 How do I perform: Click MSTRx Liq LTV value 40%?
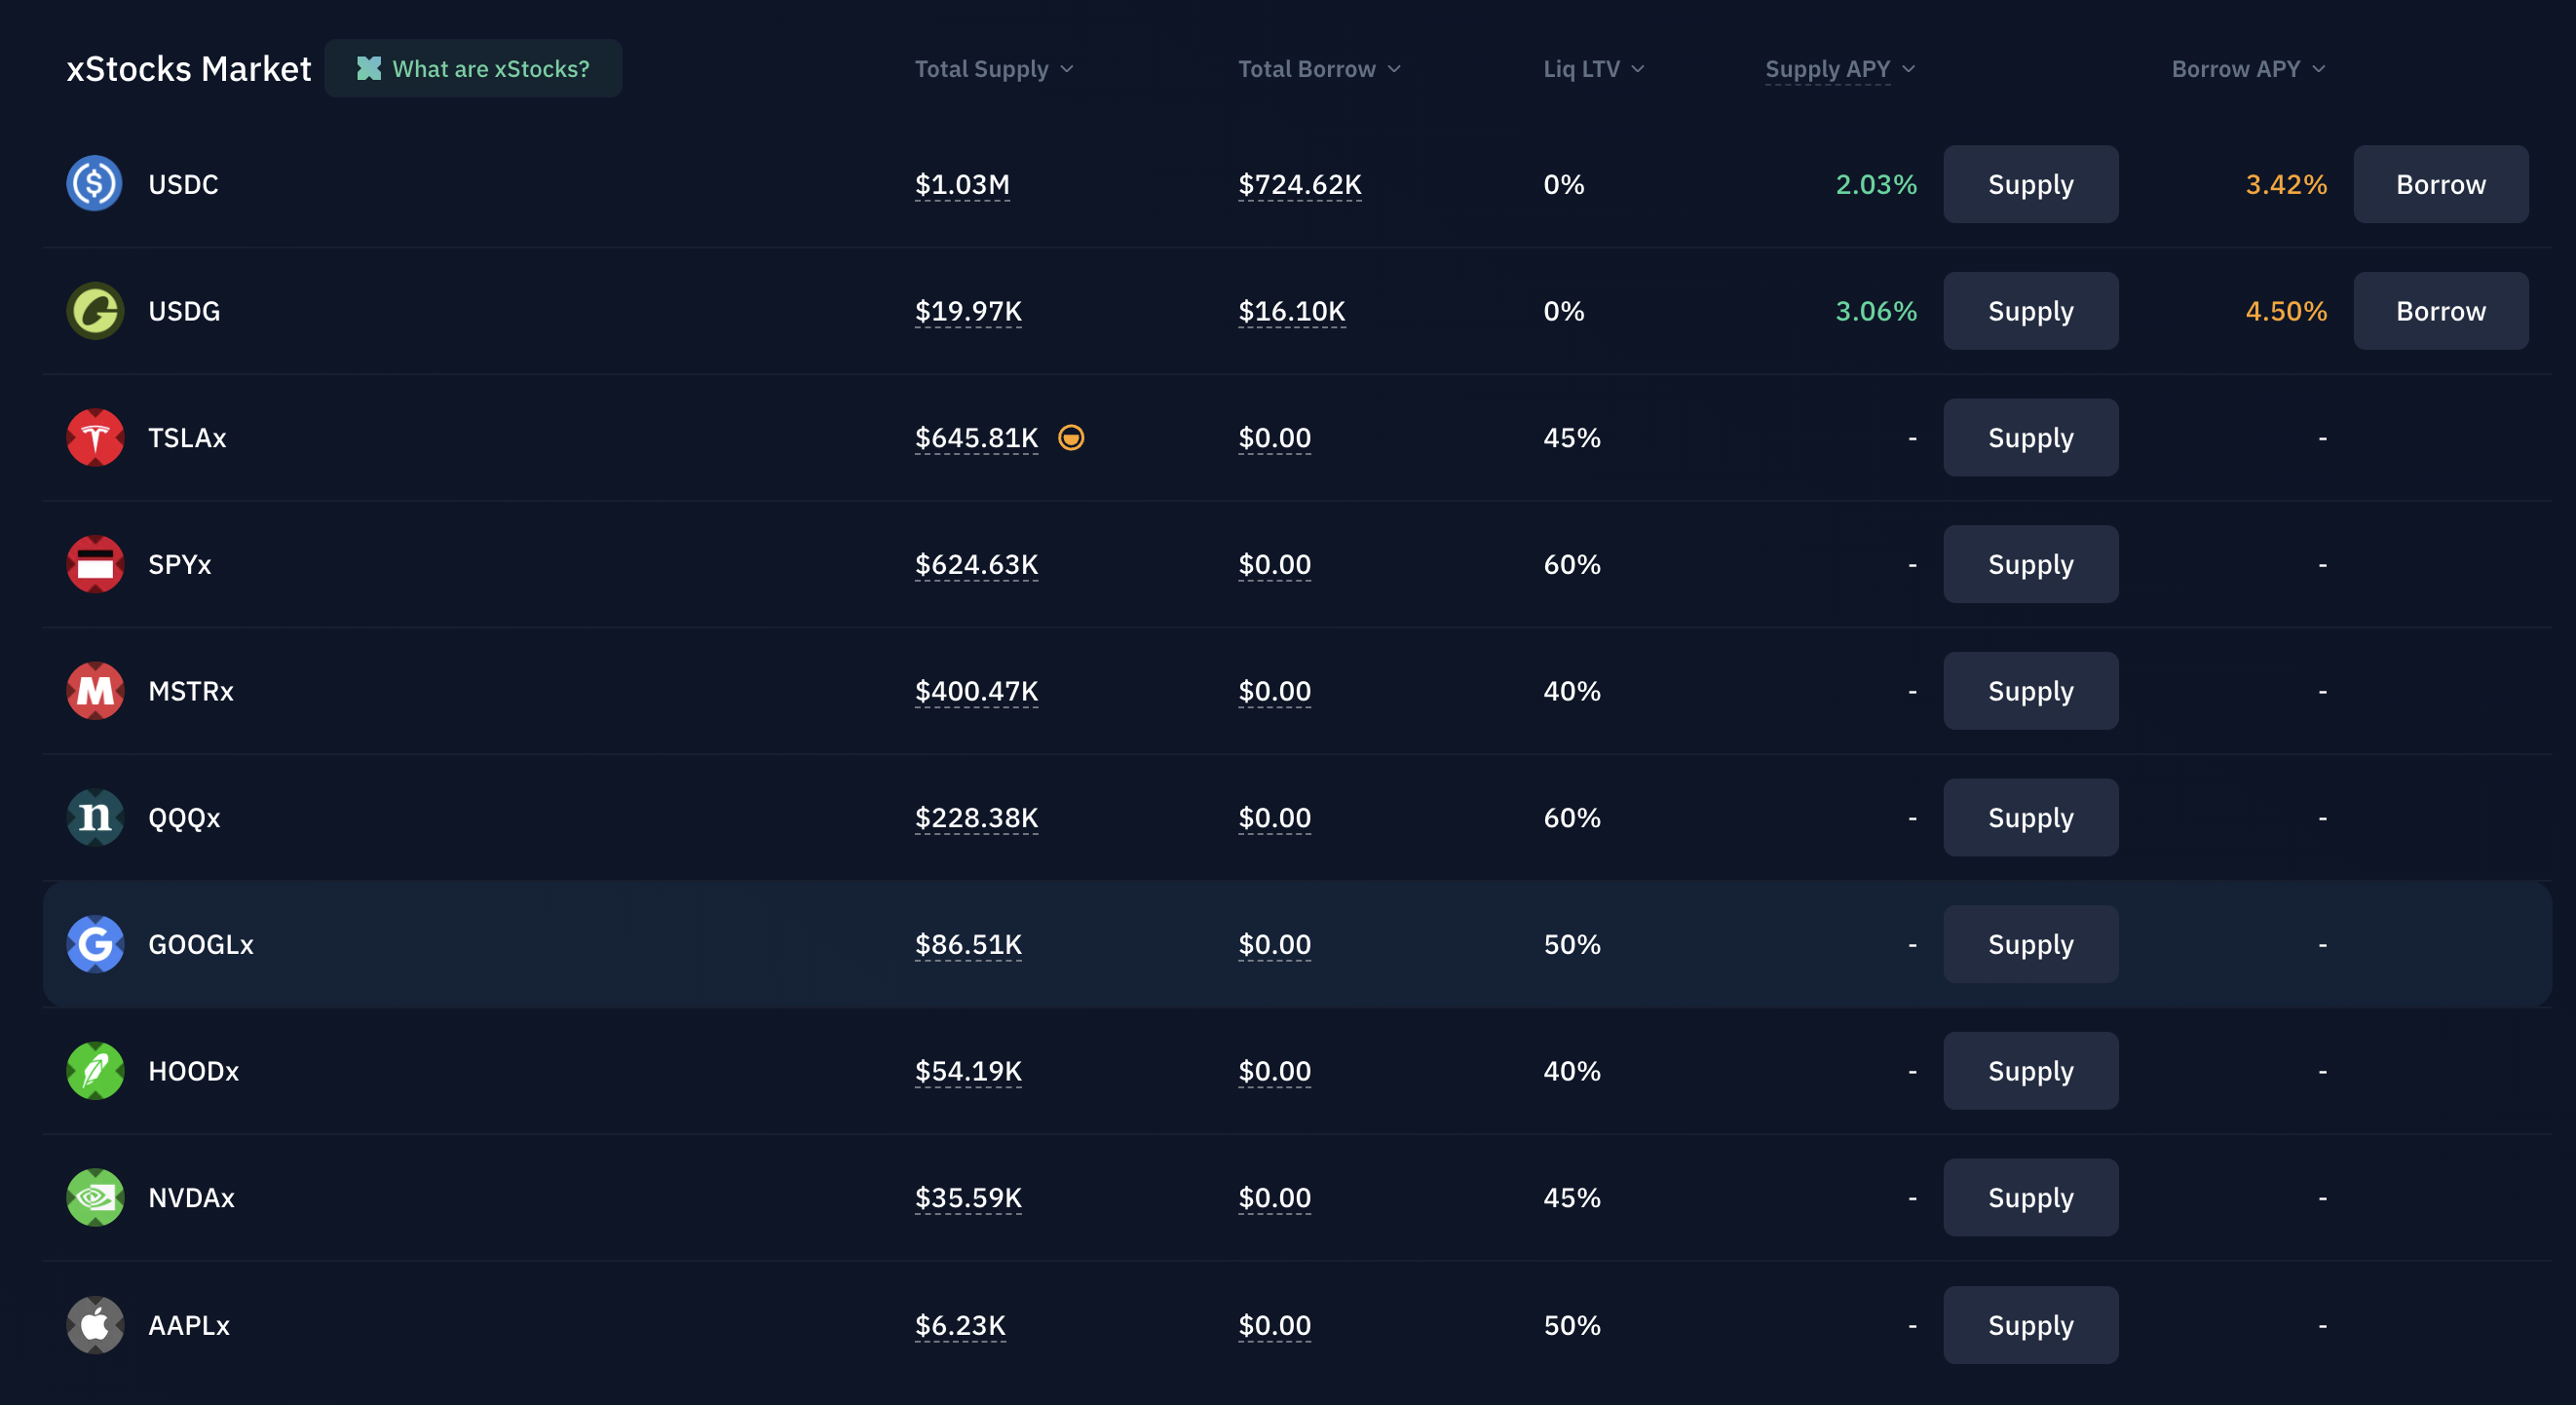pos(1572,691)
